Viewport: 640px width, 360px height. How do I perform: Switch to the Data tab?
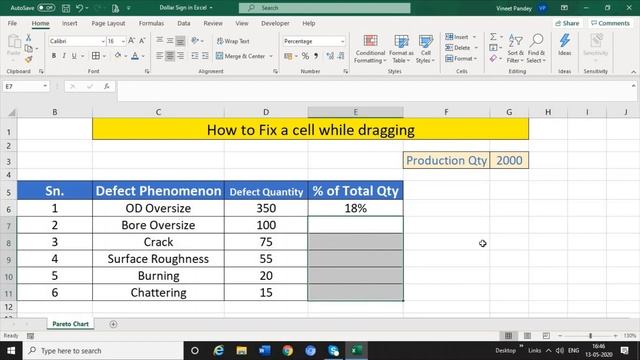tap(184, 23)
